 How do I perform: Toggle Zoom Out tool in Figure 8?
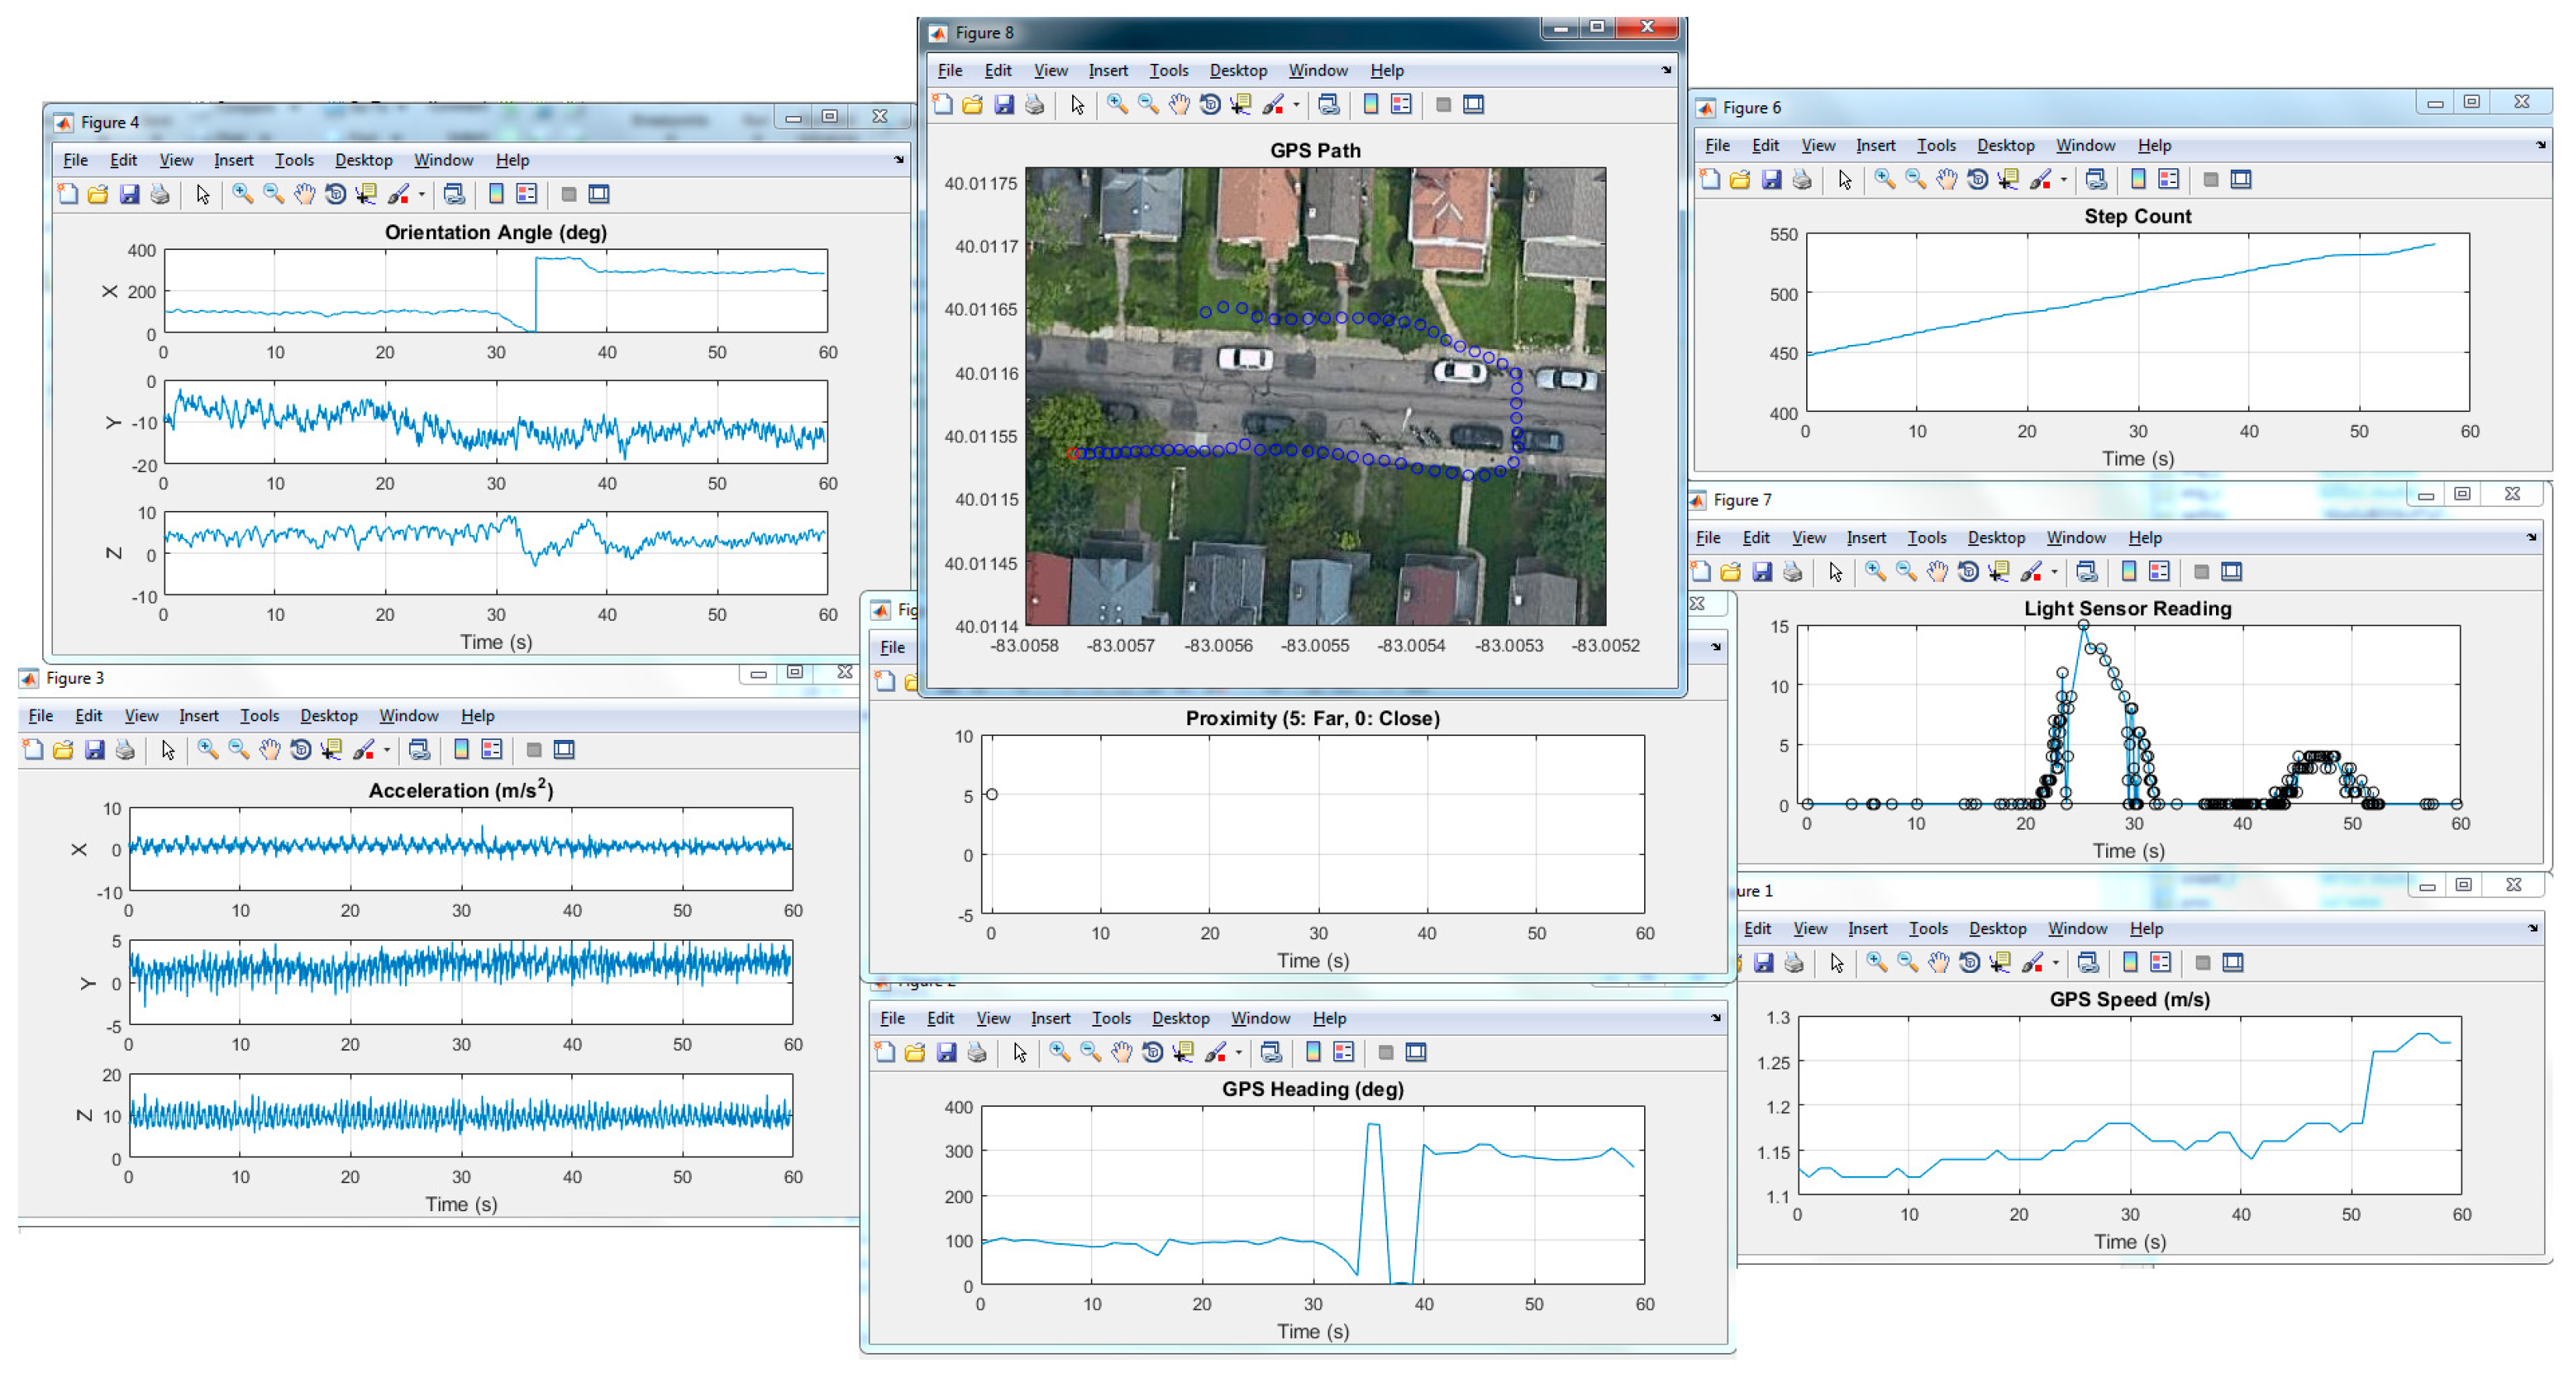[x=1148, y=104]
